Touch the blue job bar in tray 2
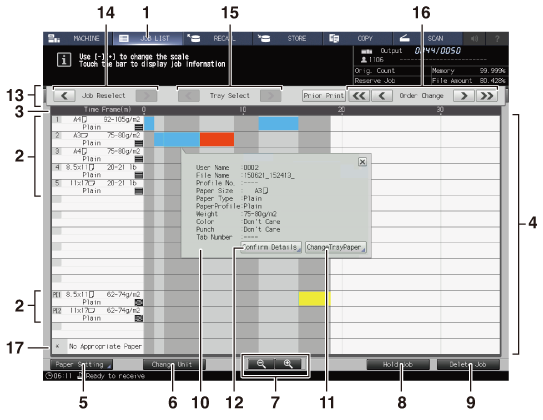 pos(177,139)
